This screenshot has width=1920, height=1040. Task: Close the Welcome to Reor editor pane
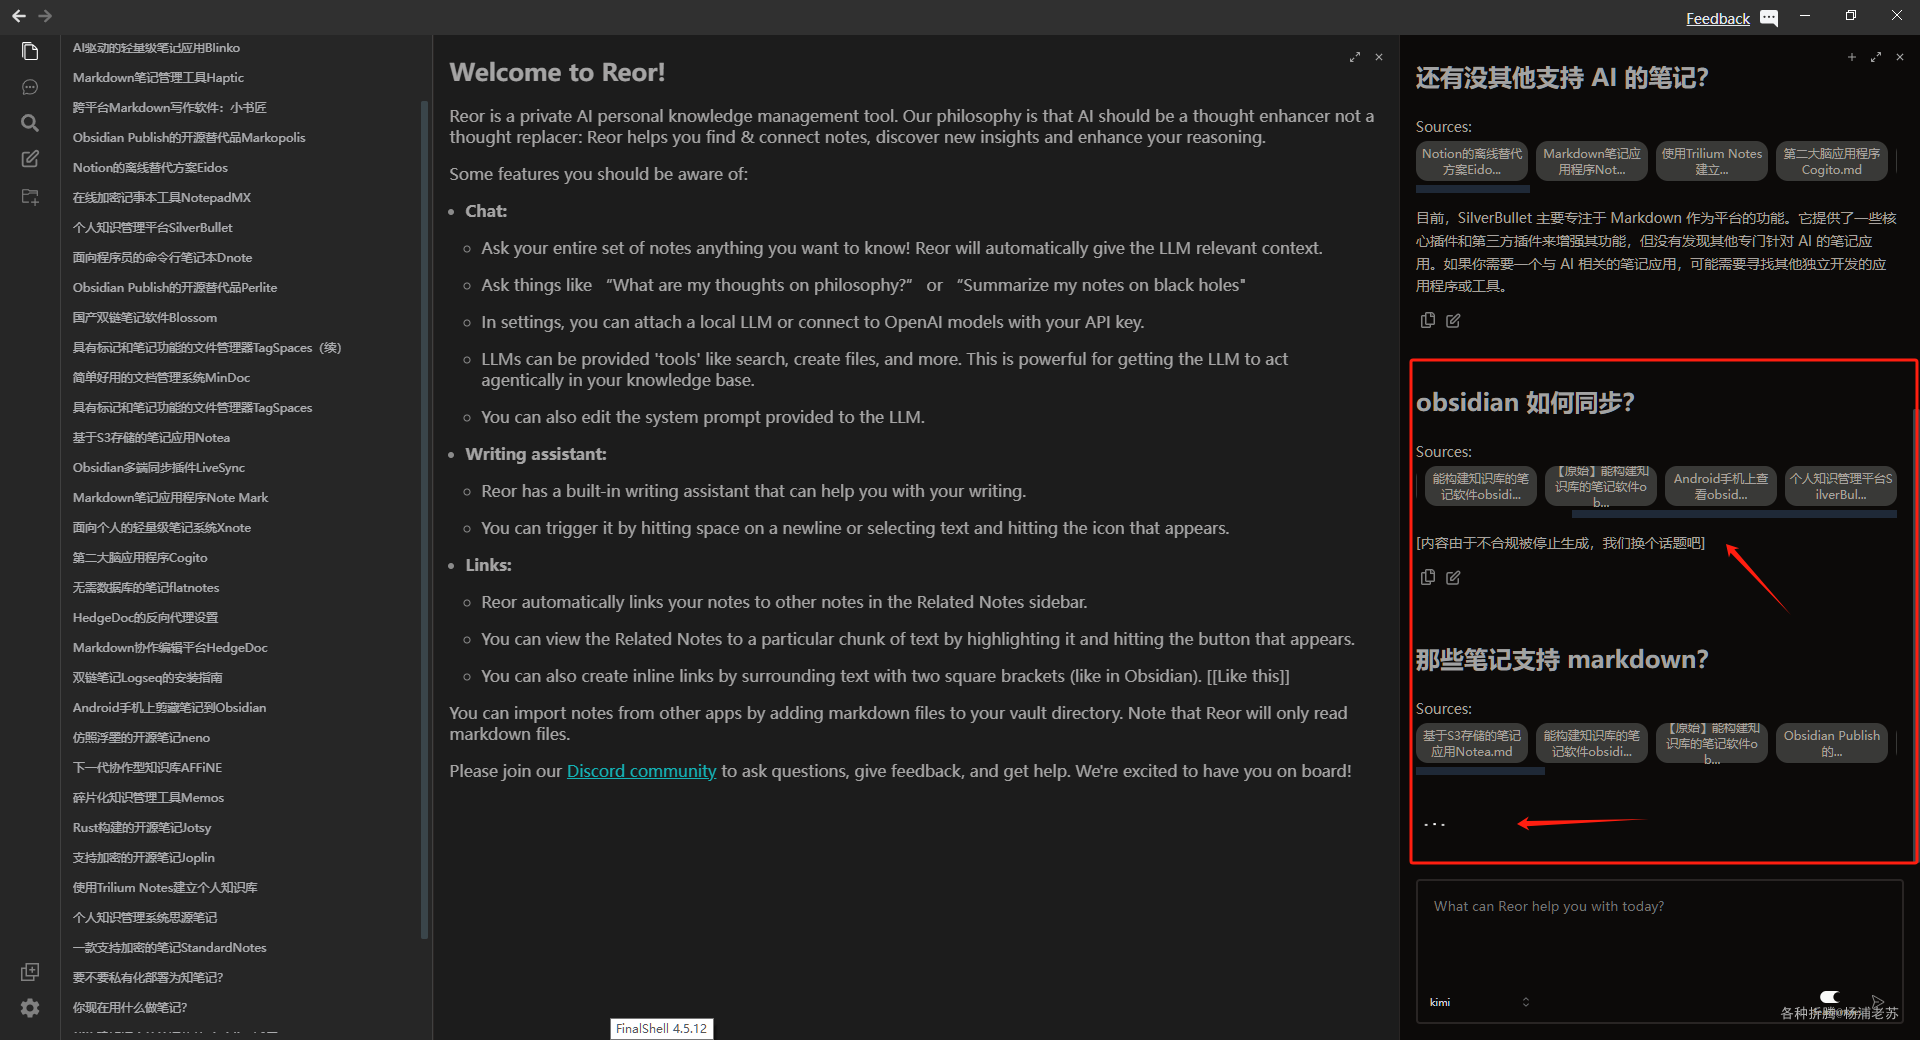1379,57
